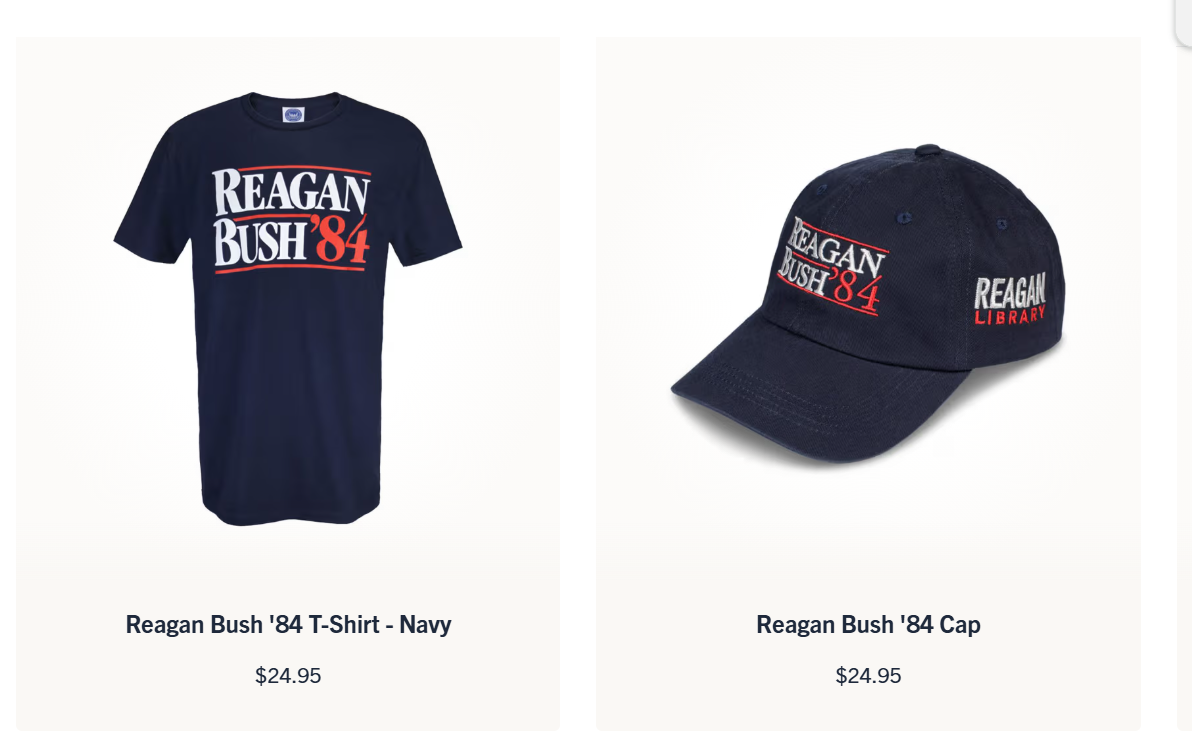Click the navy T-shirt product image
Screen dimensions: 1192x744
coord(288,309)
